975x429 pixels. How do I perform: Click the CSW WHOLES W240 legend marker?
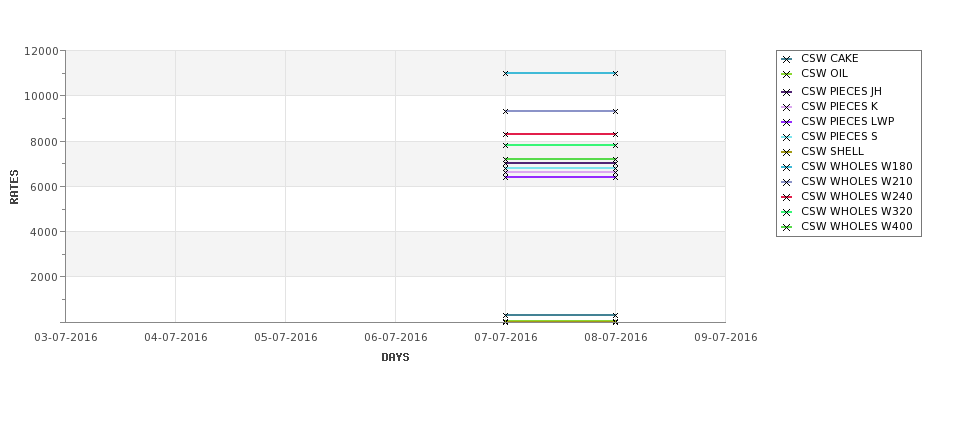(787, 197)
